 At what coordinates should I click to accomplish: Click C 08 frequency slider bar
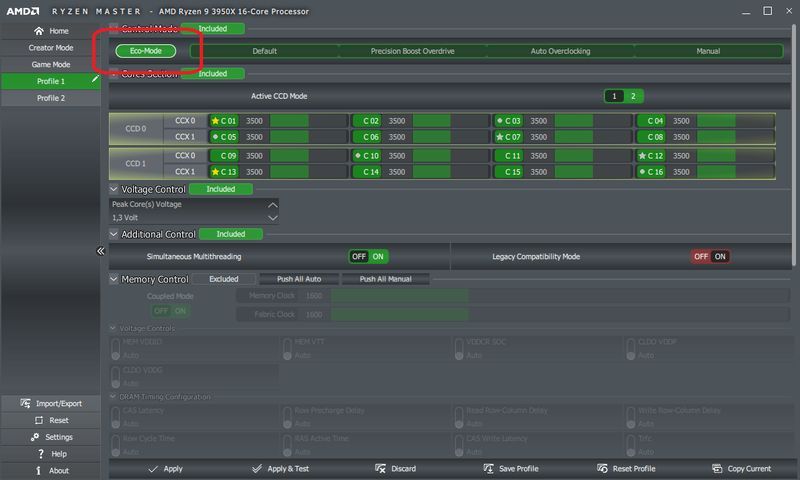pyautogui.click(x=735, y=137)
